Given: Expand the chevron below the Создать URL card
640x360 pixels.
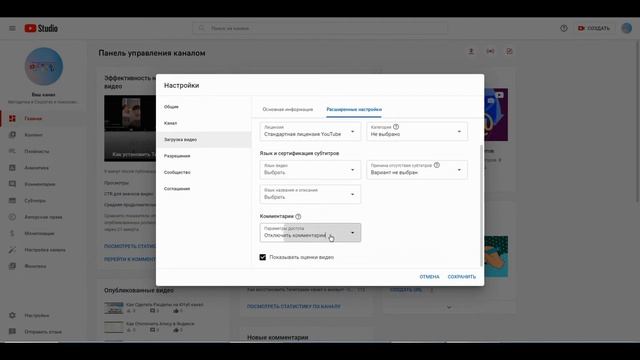Looking at the screenshot, I should click(x=449, y=307).
